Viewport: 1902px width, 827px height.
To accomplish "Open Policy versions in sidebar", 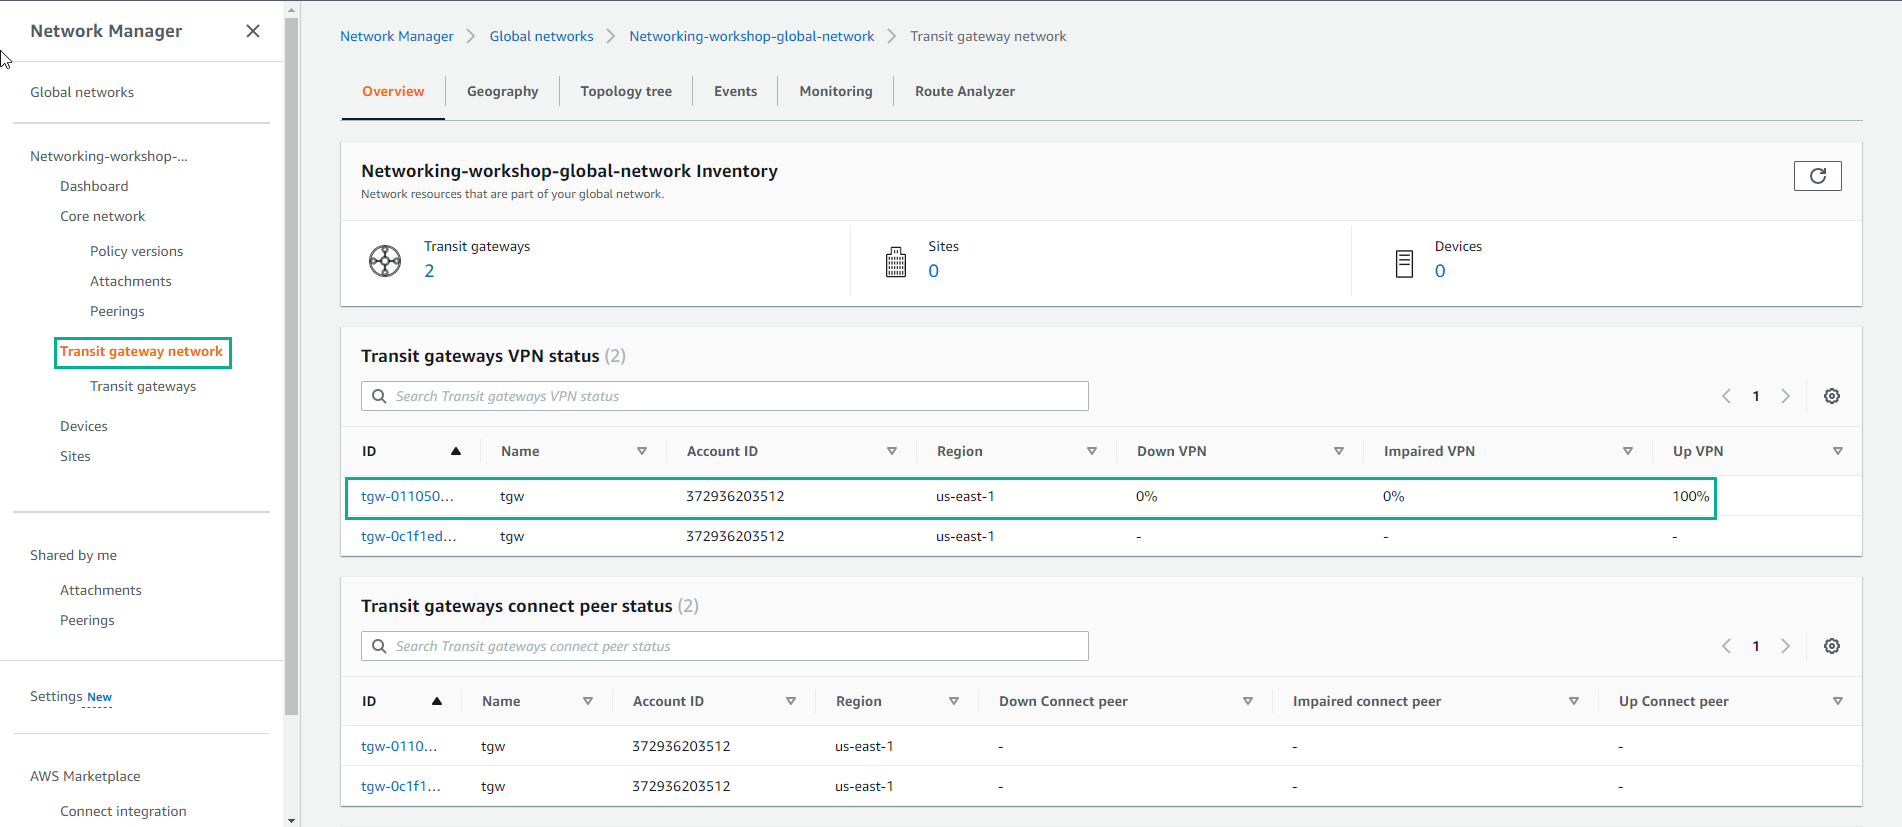I will pos(136,251).
